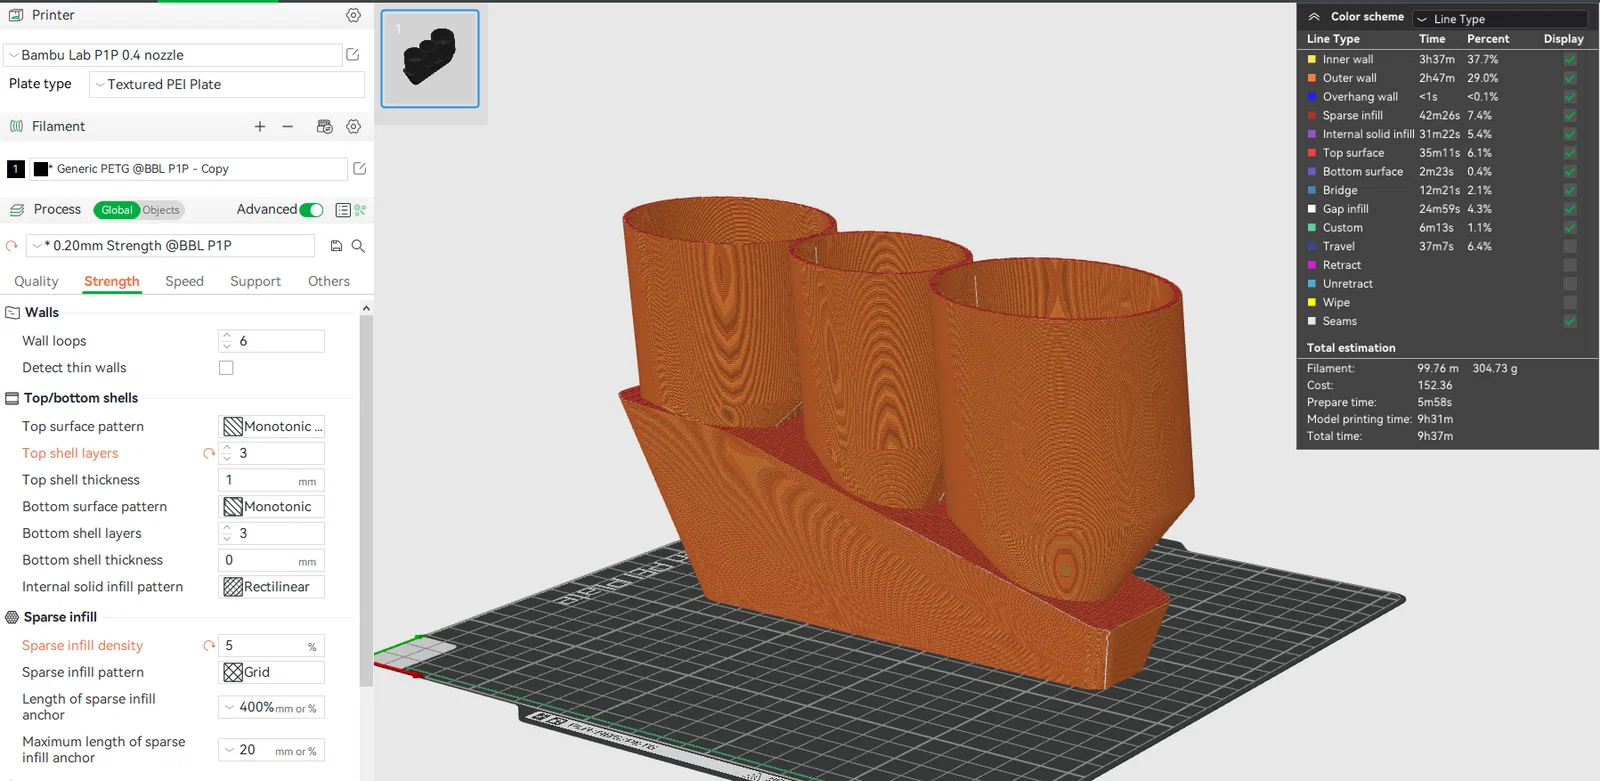
Task: Click the Bridge blue legend swatch
Action: click(1312, 190)
